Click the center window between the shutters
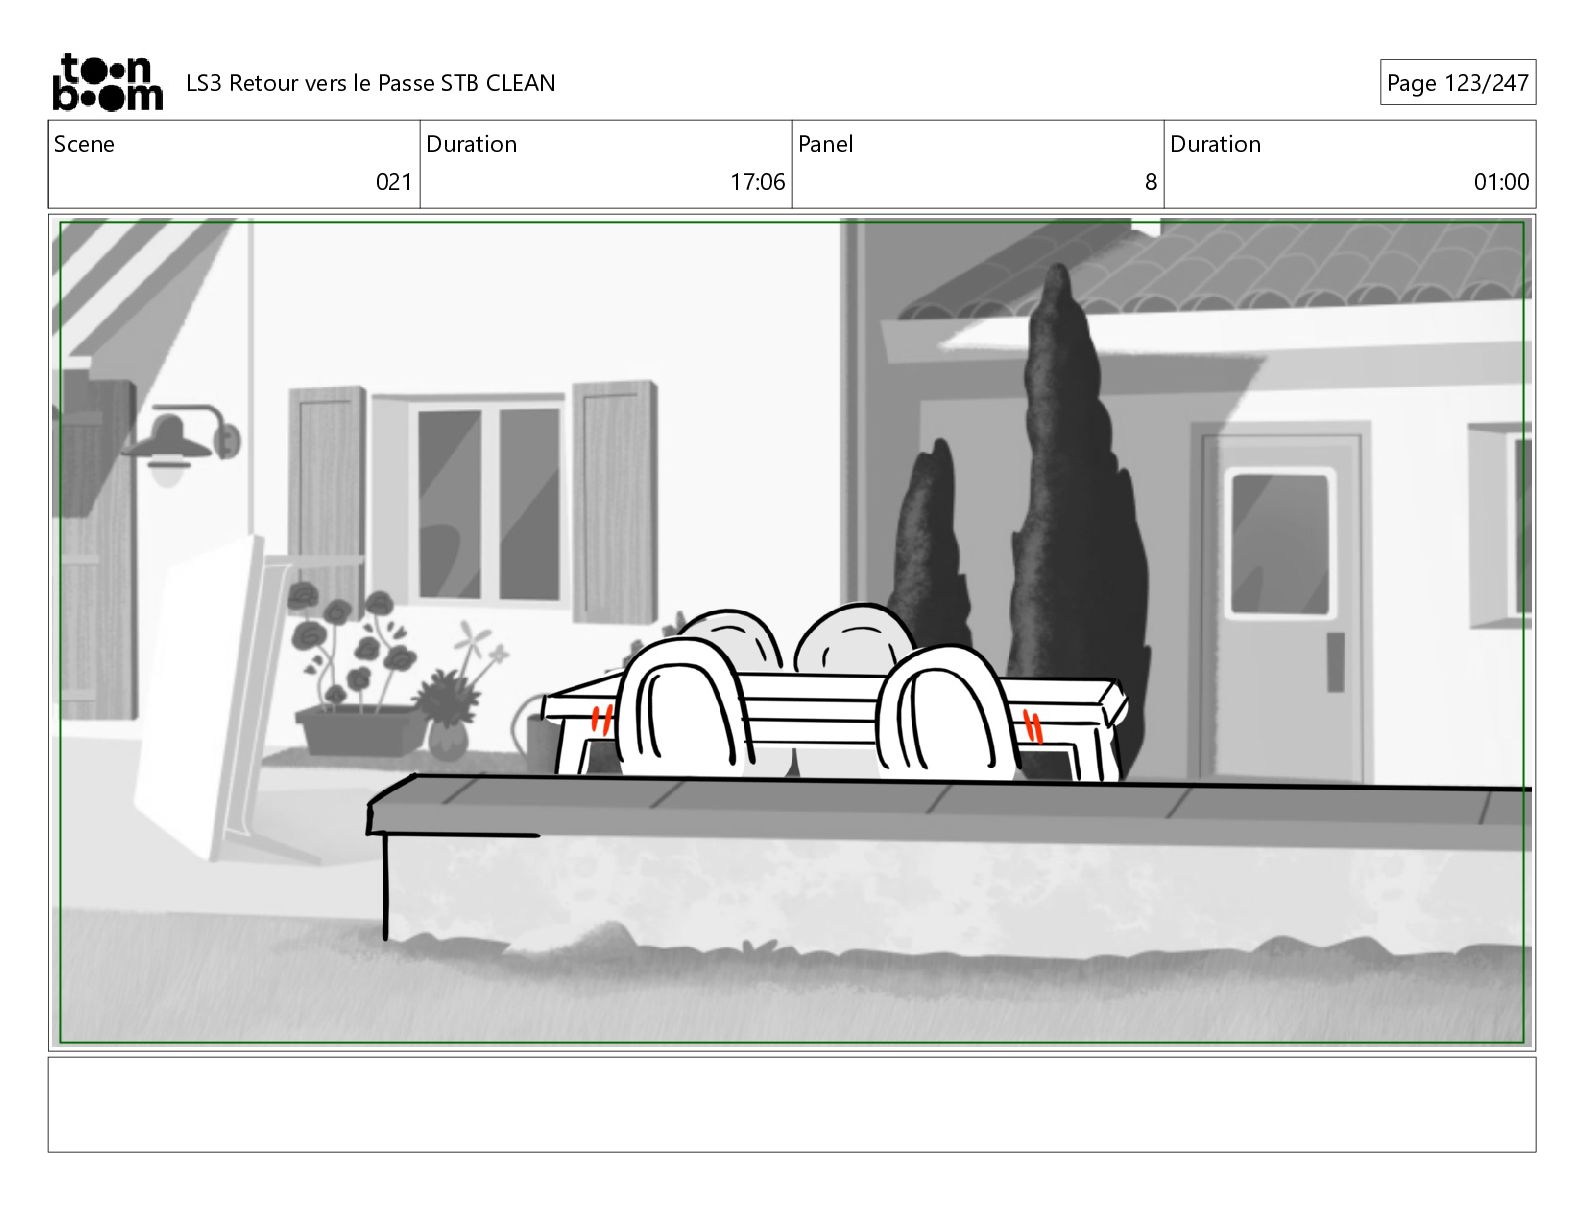 pyautogui.click(x=489, y=502)
